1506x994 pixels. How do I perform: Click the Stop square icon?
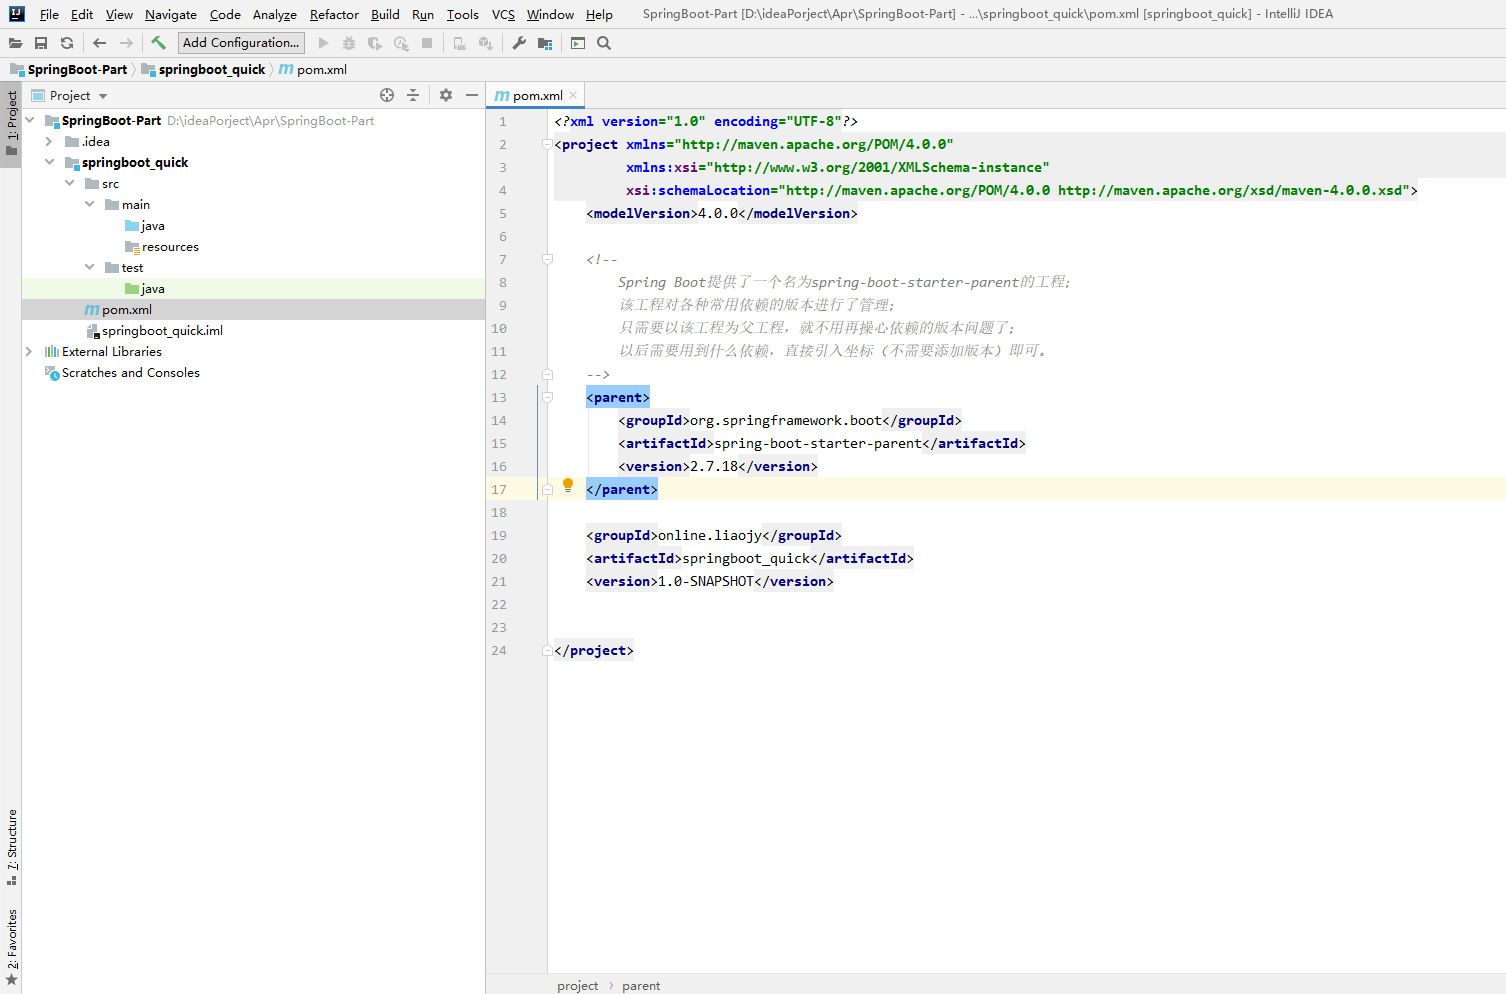tap(427, 43)
